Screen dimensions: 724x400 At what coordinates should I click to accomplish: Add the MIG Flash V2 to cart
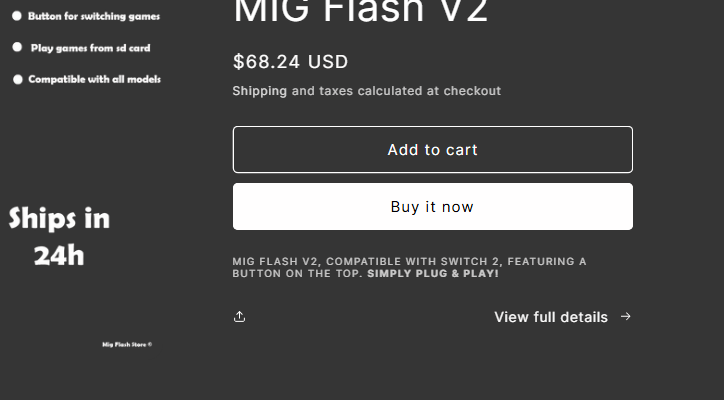pyautogui.click(x=432, y=150)
